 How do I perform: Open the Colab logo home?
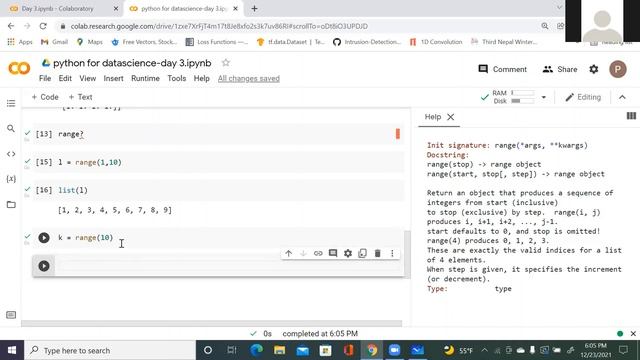tap(19, 68)
